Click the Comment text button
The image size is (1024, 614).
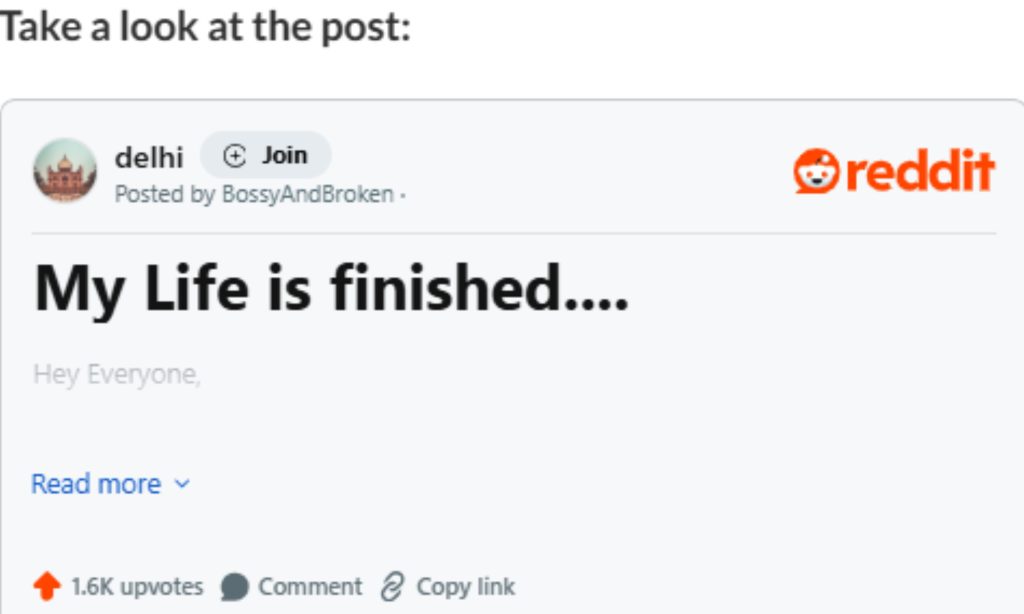pos(310,587)
